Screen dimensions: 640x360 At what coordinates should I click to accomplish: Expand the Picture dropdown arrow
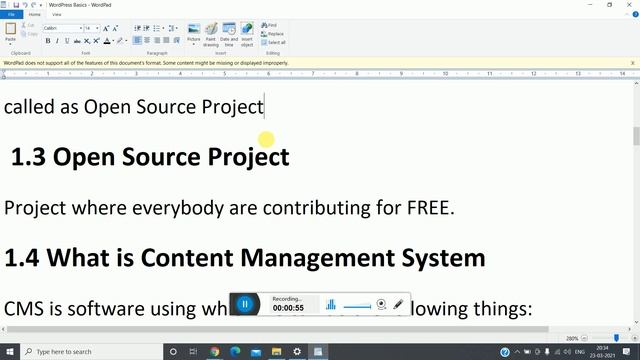[194, 43]
